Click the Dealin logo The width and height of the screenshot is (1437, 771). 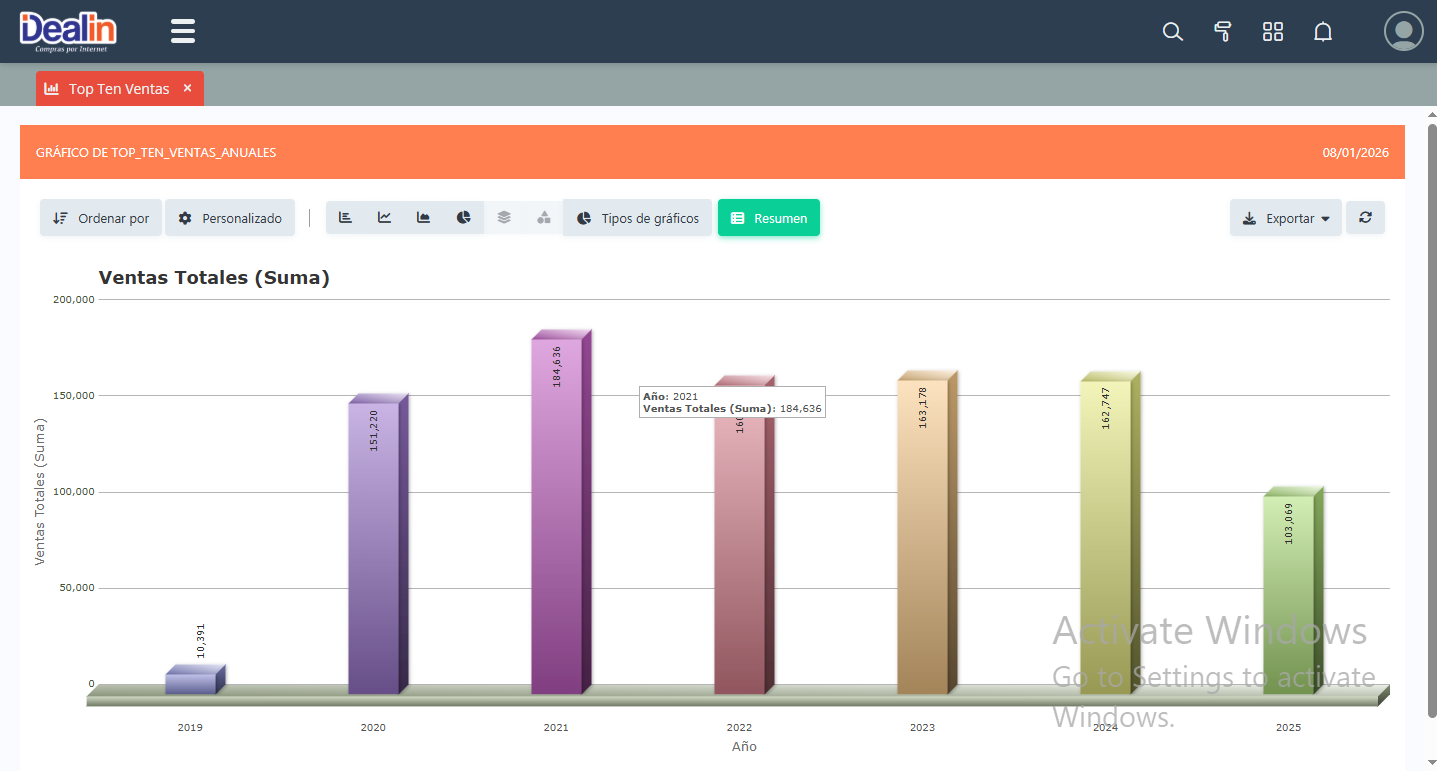(68, 31)
